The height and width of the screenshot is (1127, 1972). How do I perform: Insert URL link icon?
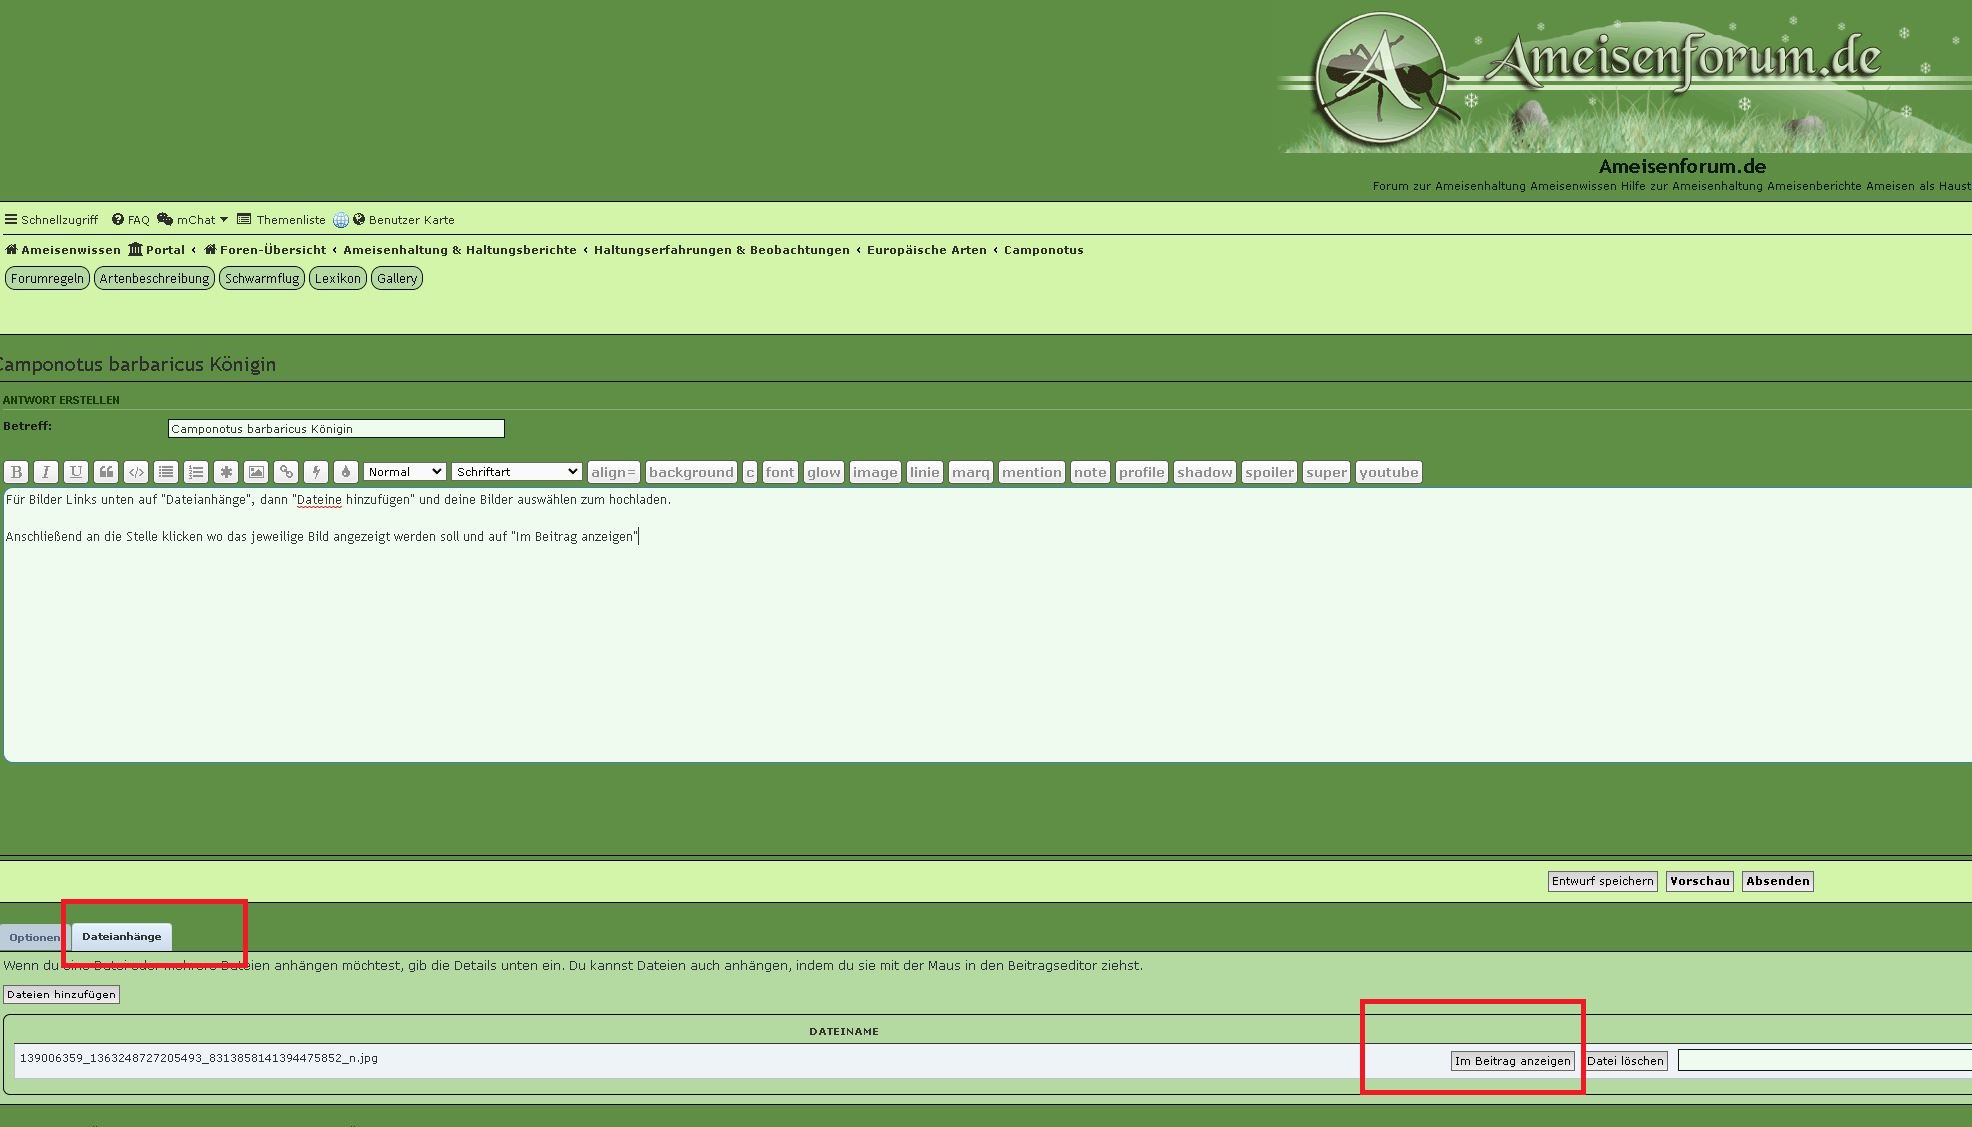tap(286, 472)
